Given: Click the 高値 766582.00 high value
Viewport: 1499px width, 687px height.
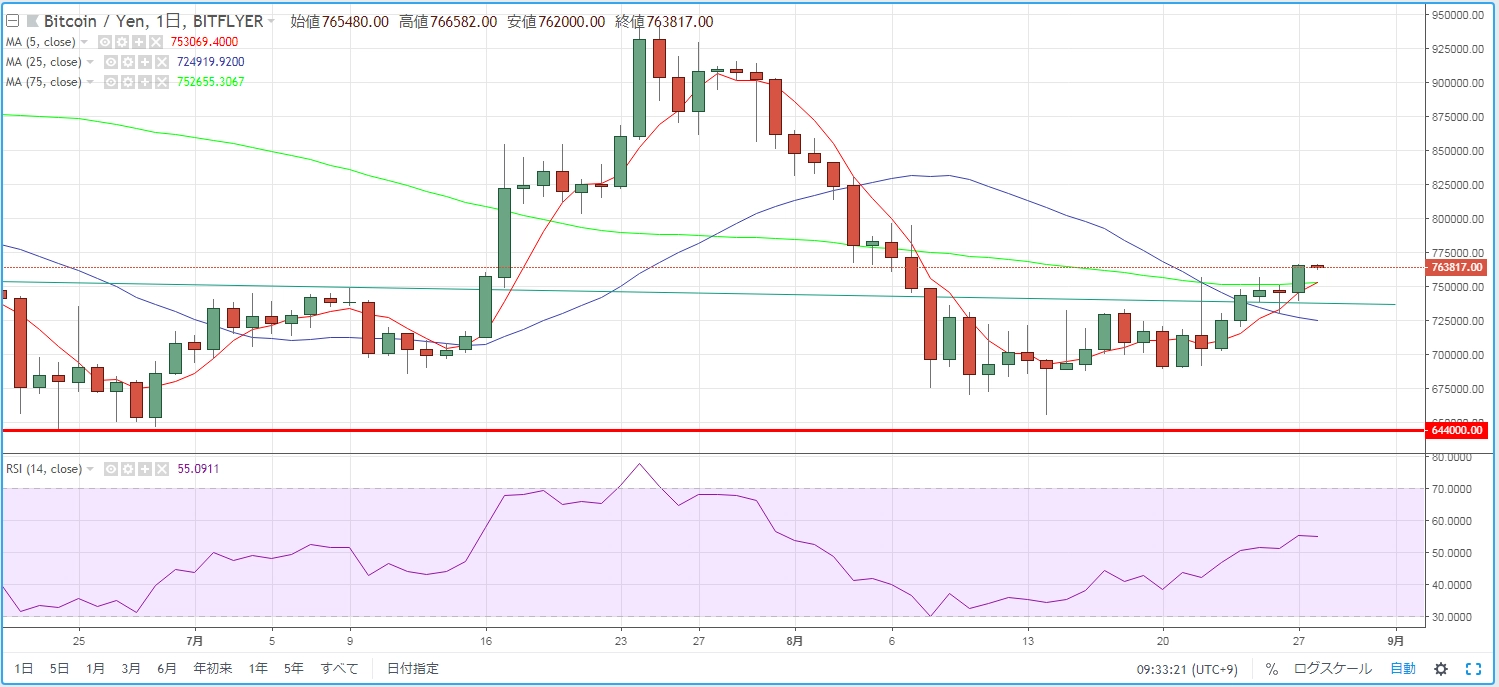Looking at the screenshot, I should click(x=447, y=21).
